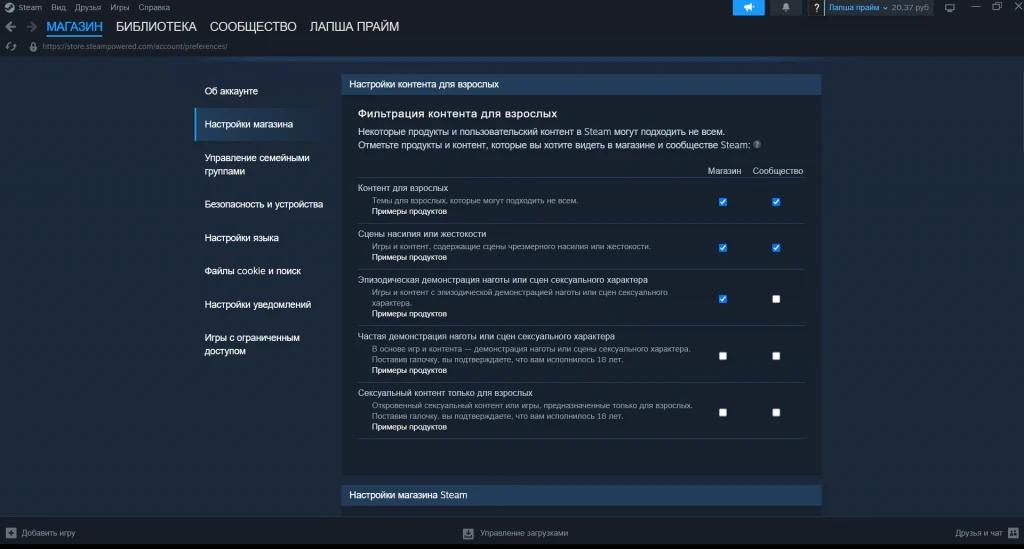Open Примеры продуктов under Эпизодическая демонстрация наготы
Screen dimensions: 1024x549
pyautogui.click(x=409, y=314)
